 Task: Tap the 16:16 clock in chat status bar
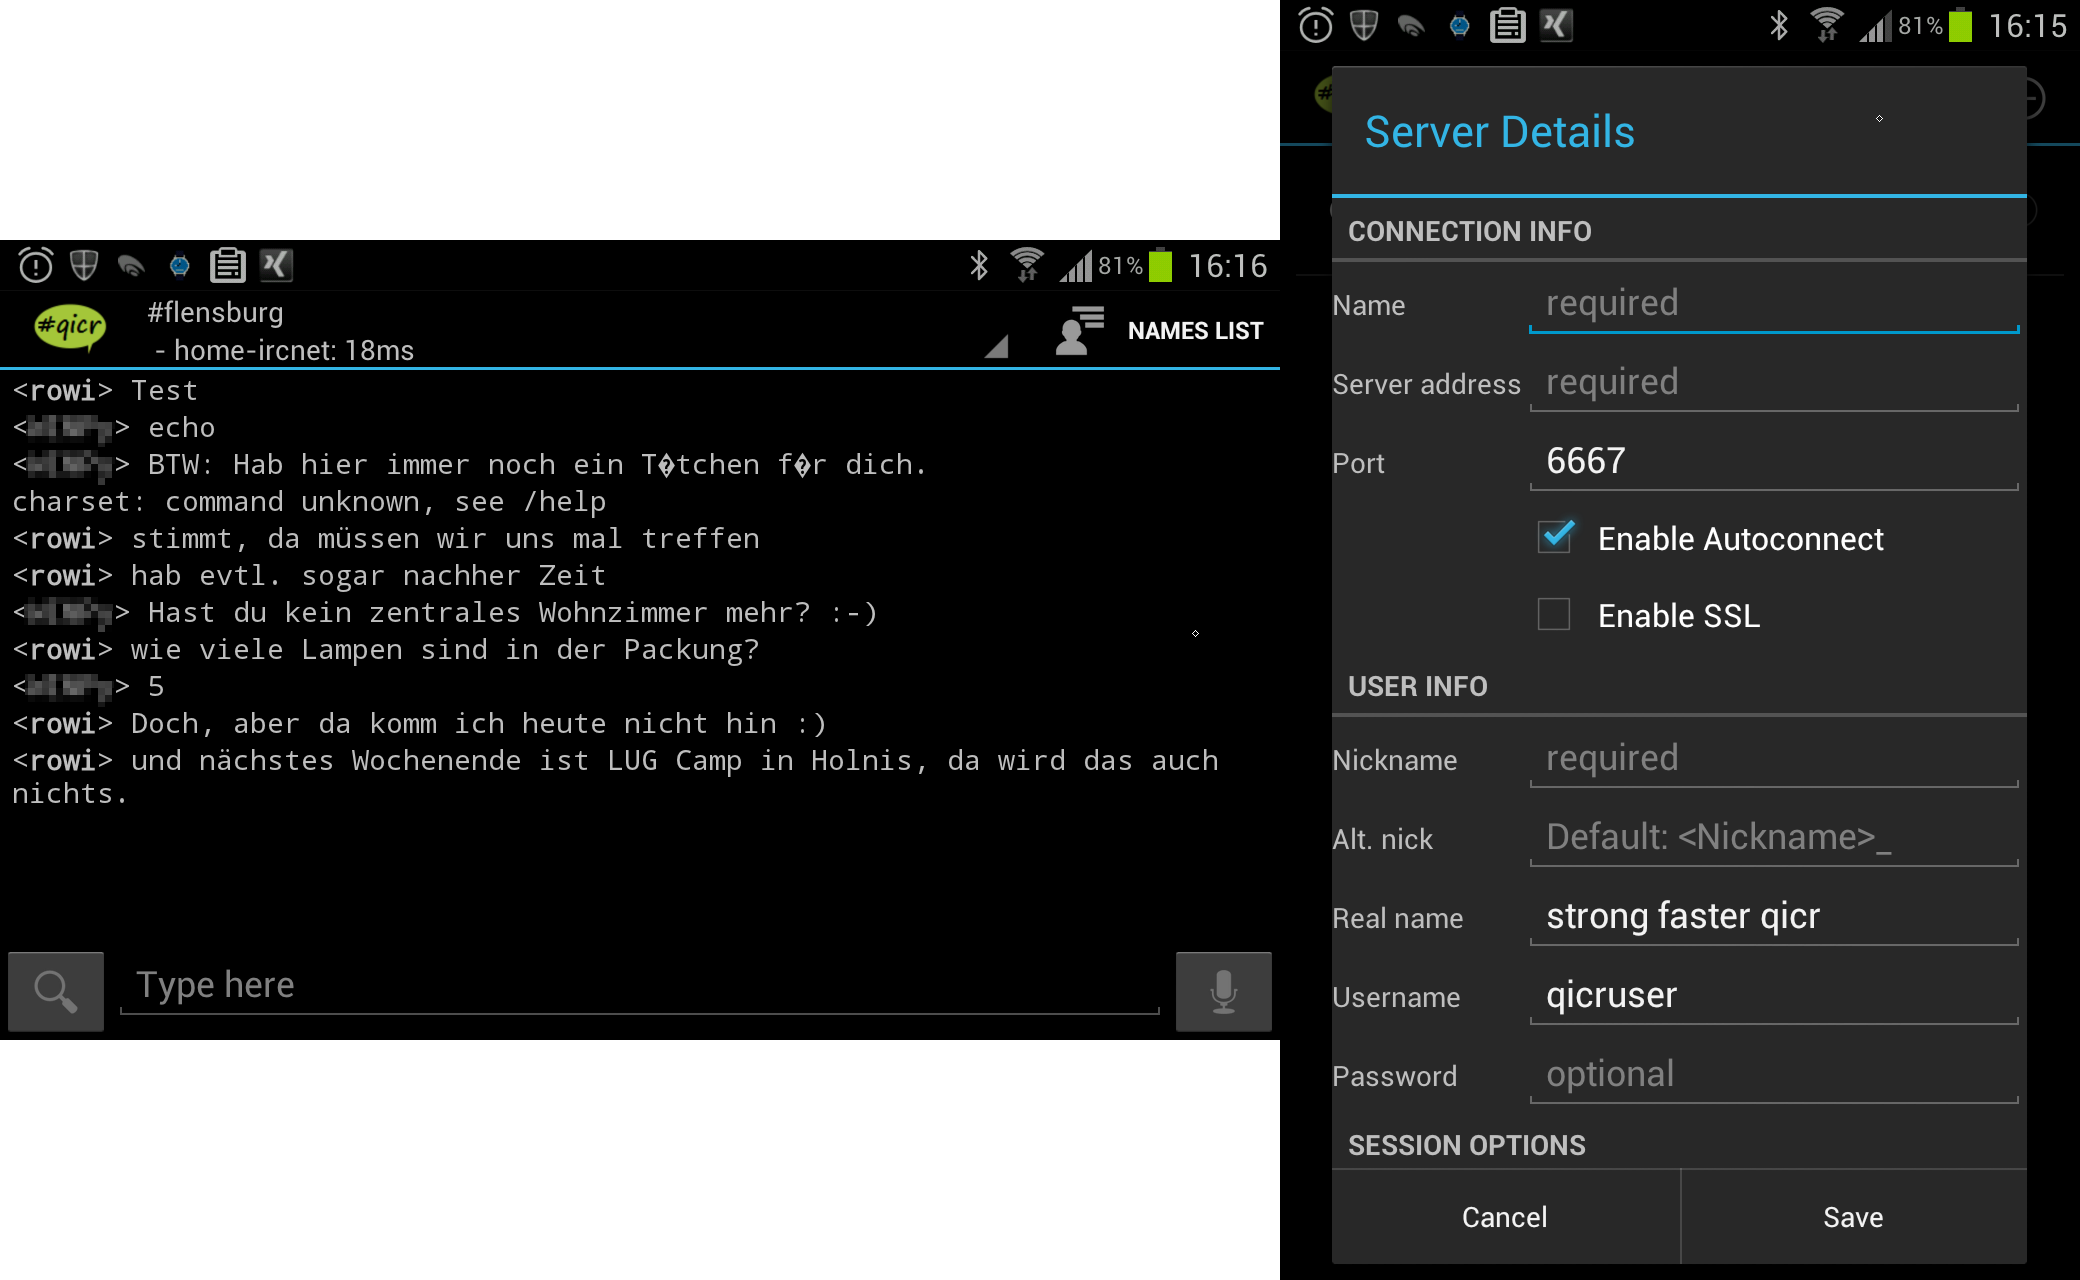tap(1227, 266)
